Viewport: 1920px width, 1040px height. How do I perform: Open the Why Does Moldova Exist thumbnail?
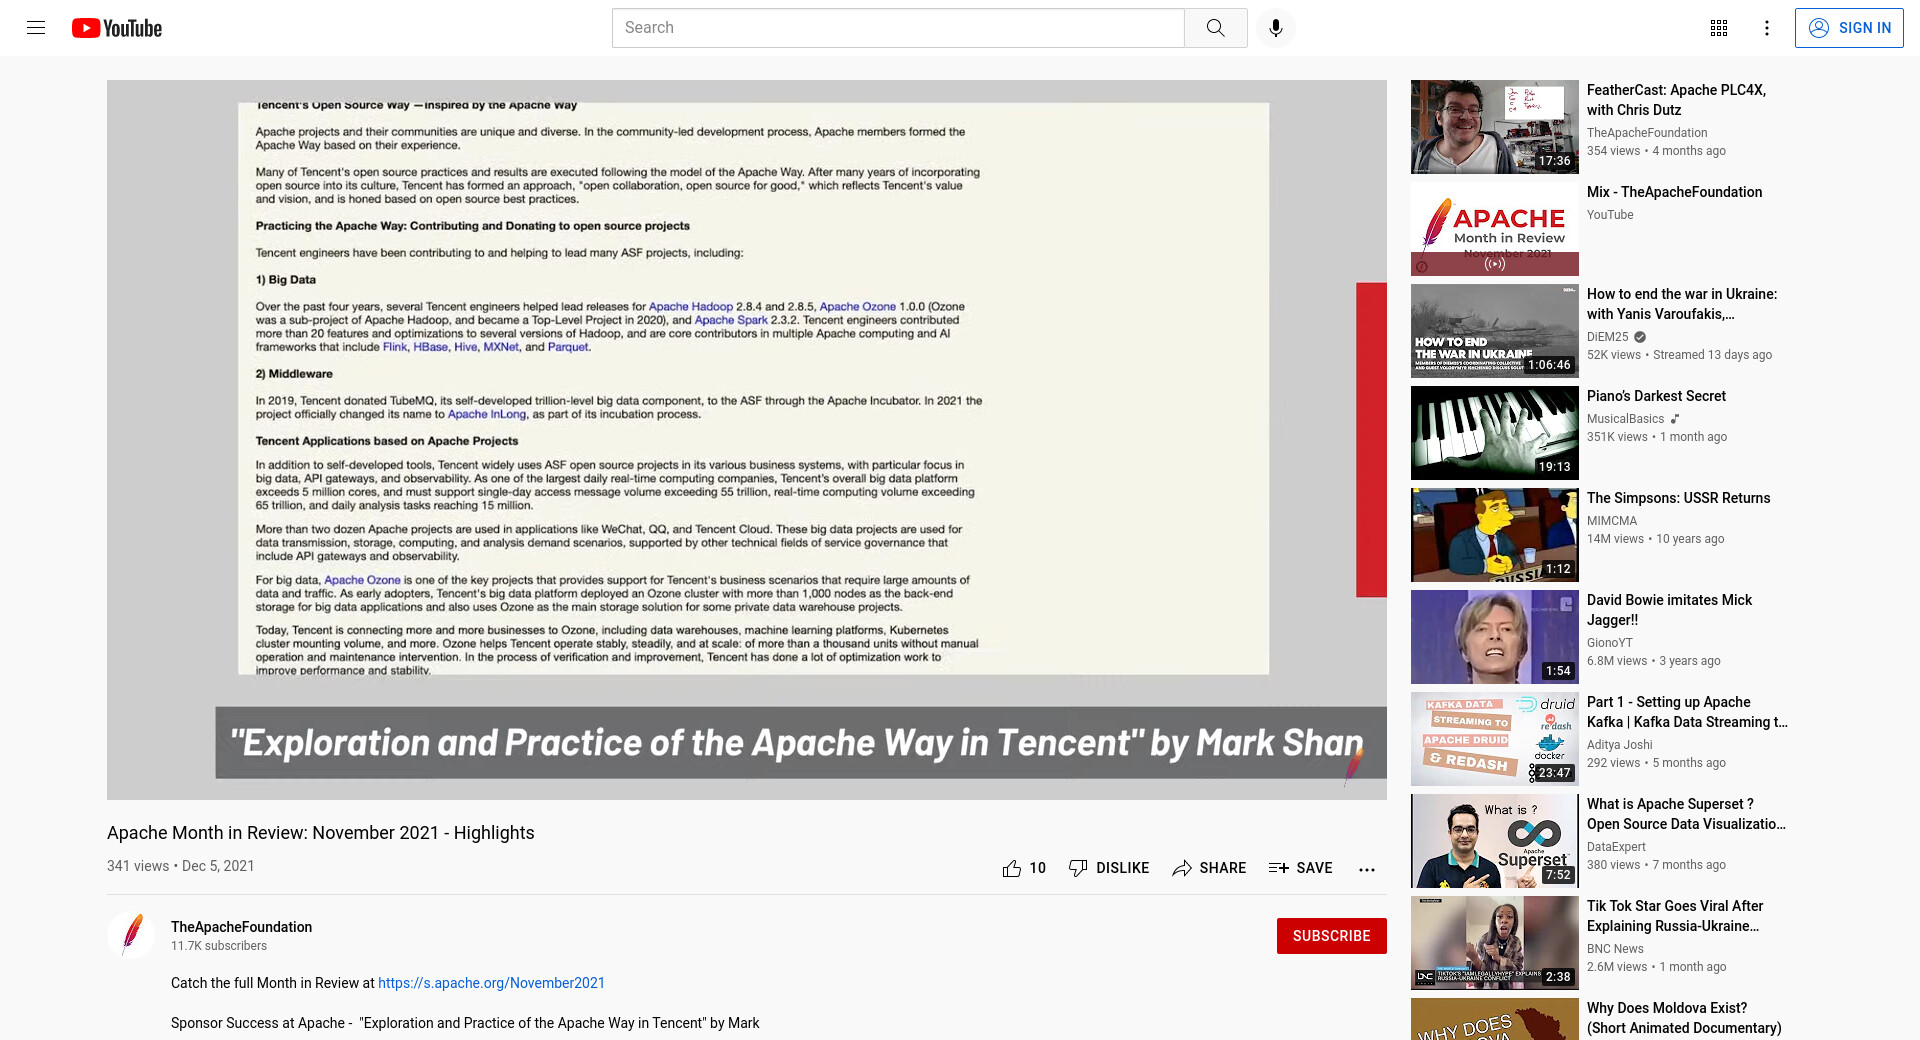click(x=1495, y=1019)
